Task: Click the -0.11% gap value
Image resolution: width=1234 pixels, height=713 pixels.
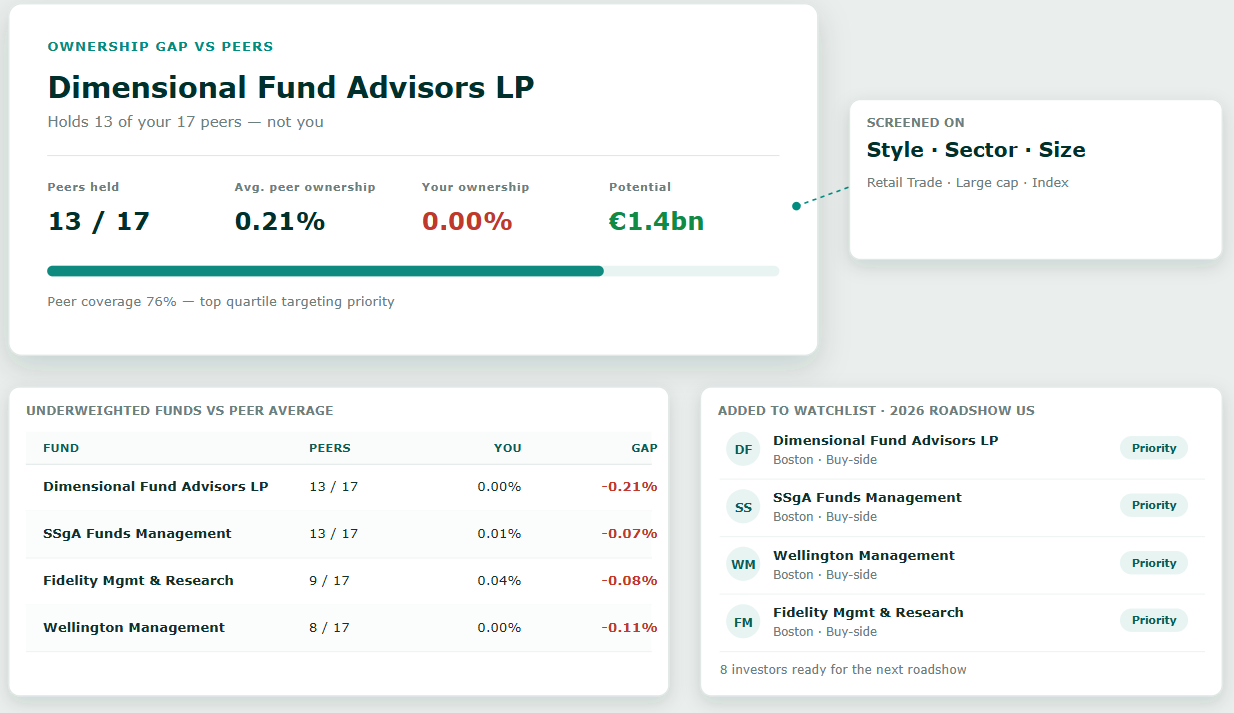Action: coord(629,628)
